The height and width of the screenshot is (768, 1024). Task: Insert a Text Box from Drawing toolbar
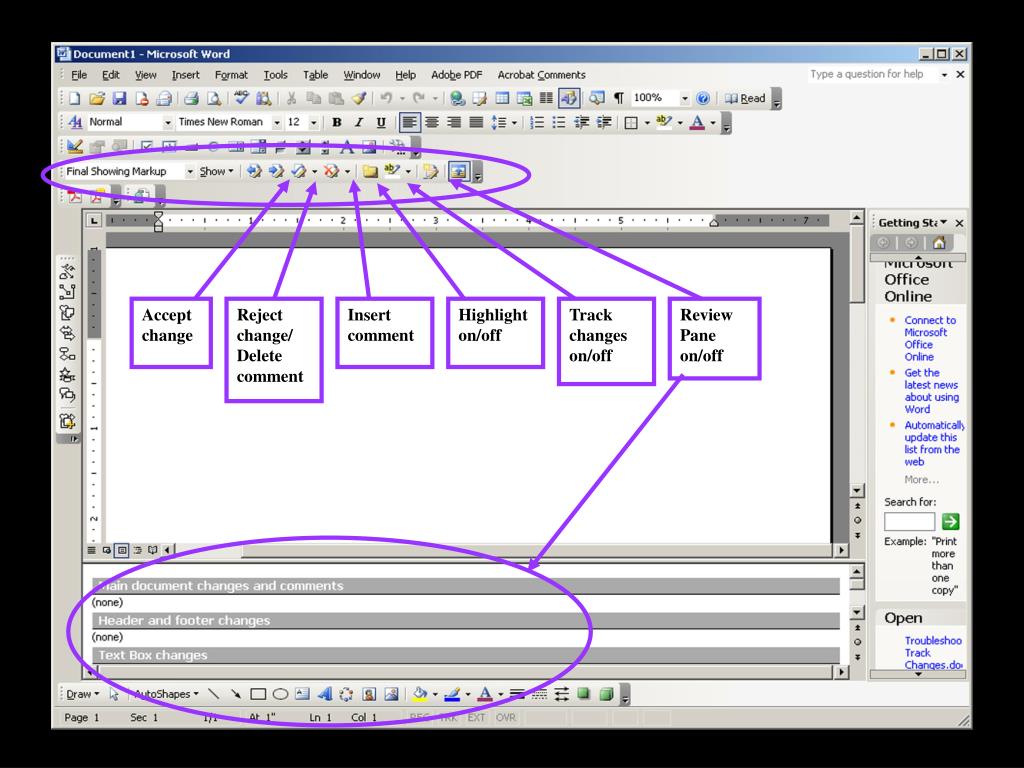[x=302, y=694]
